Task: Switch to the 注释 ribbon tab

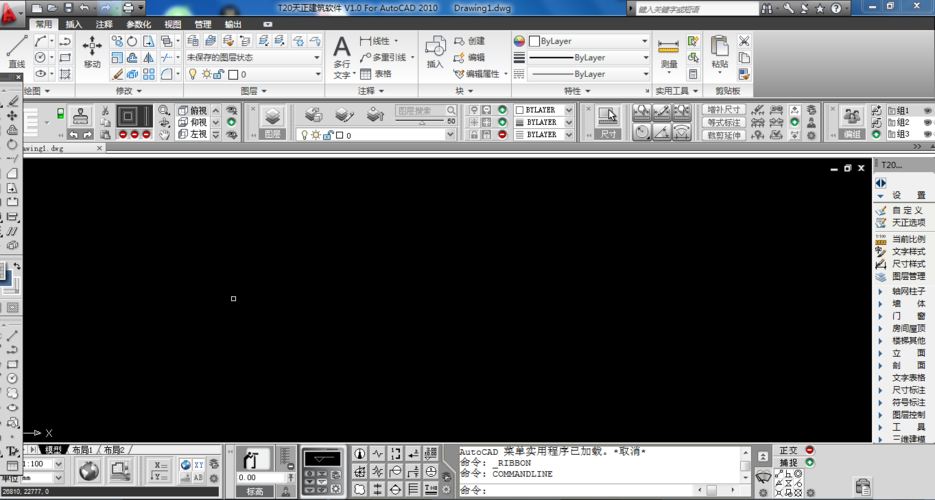Action: click(104, 24)
